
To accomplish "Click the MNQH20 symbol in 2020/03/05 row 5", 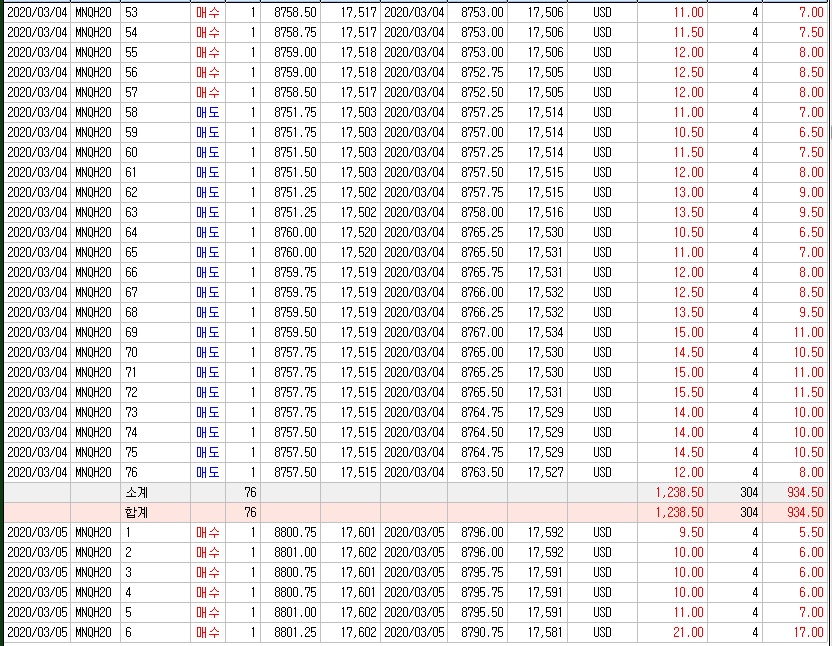I will tap(93, 613).
